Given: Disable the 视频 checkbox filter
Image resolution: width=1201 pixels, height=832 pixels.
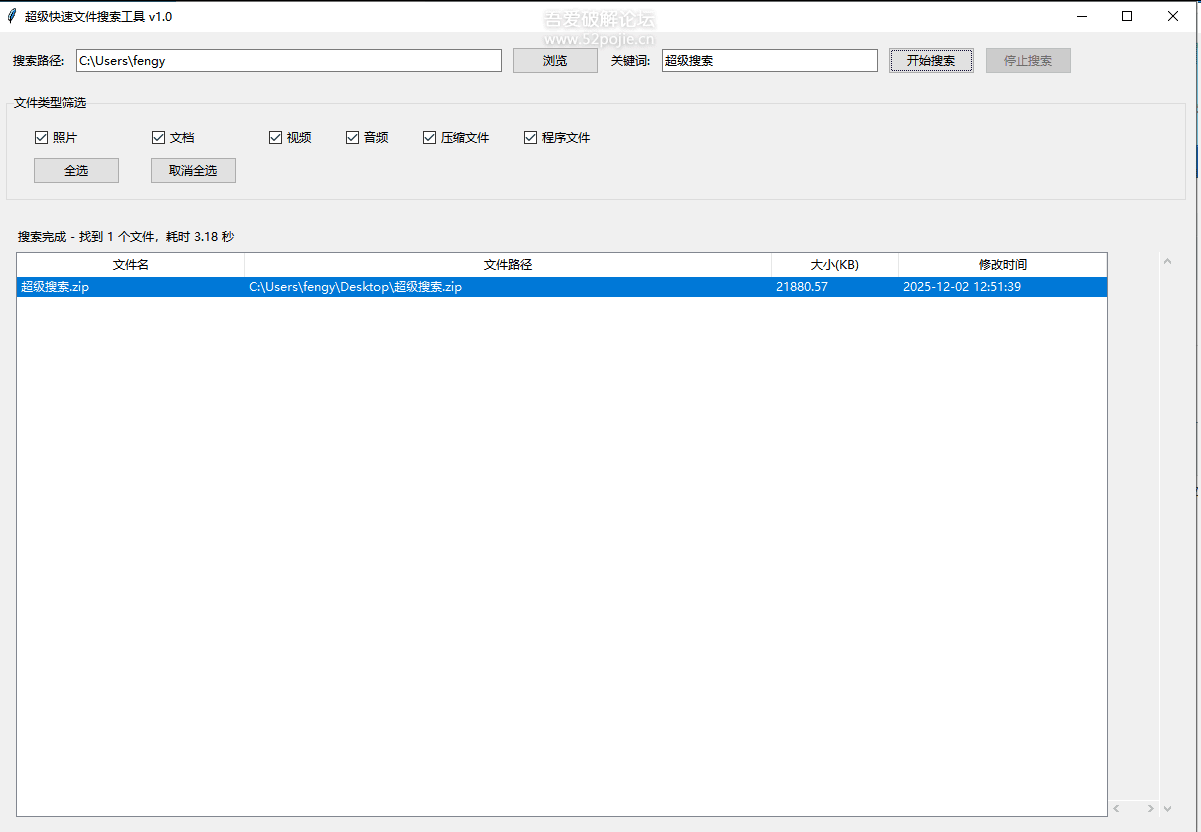Looking at the screenshot, I should click(x=275, y=138).
